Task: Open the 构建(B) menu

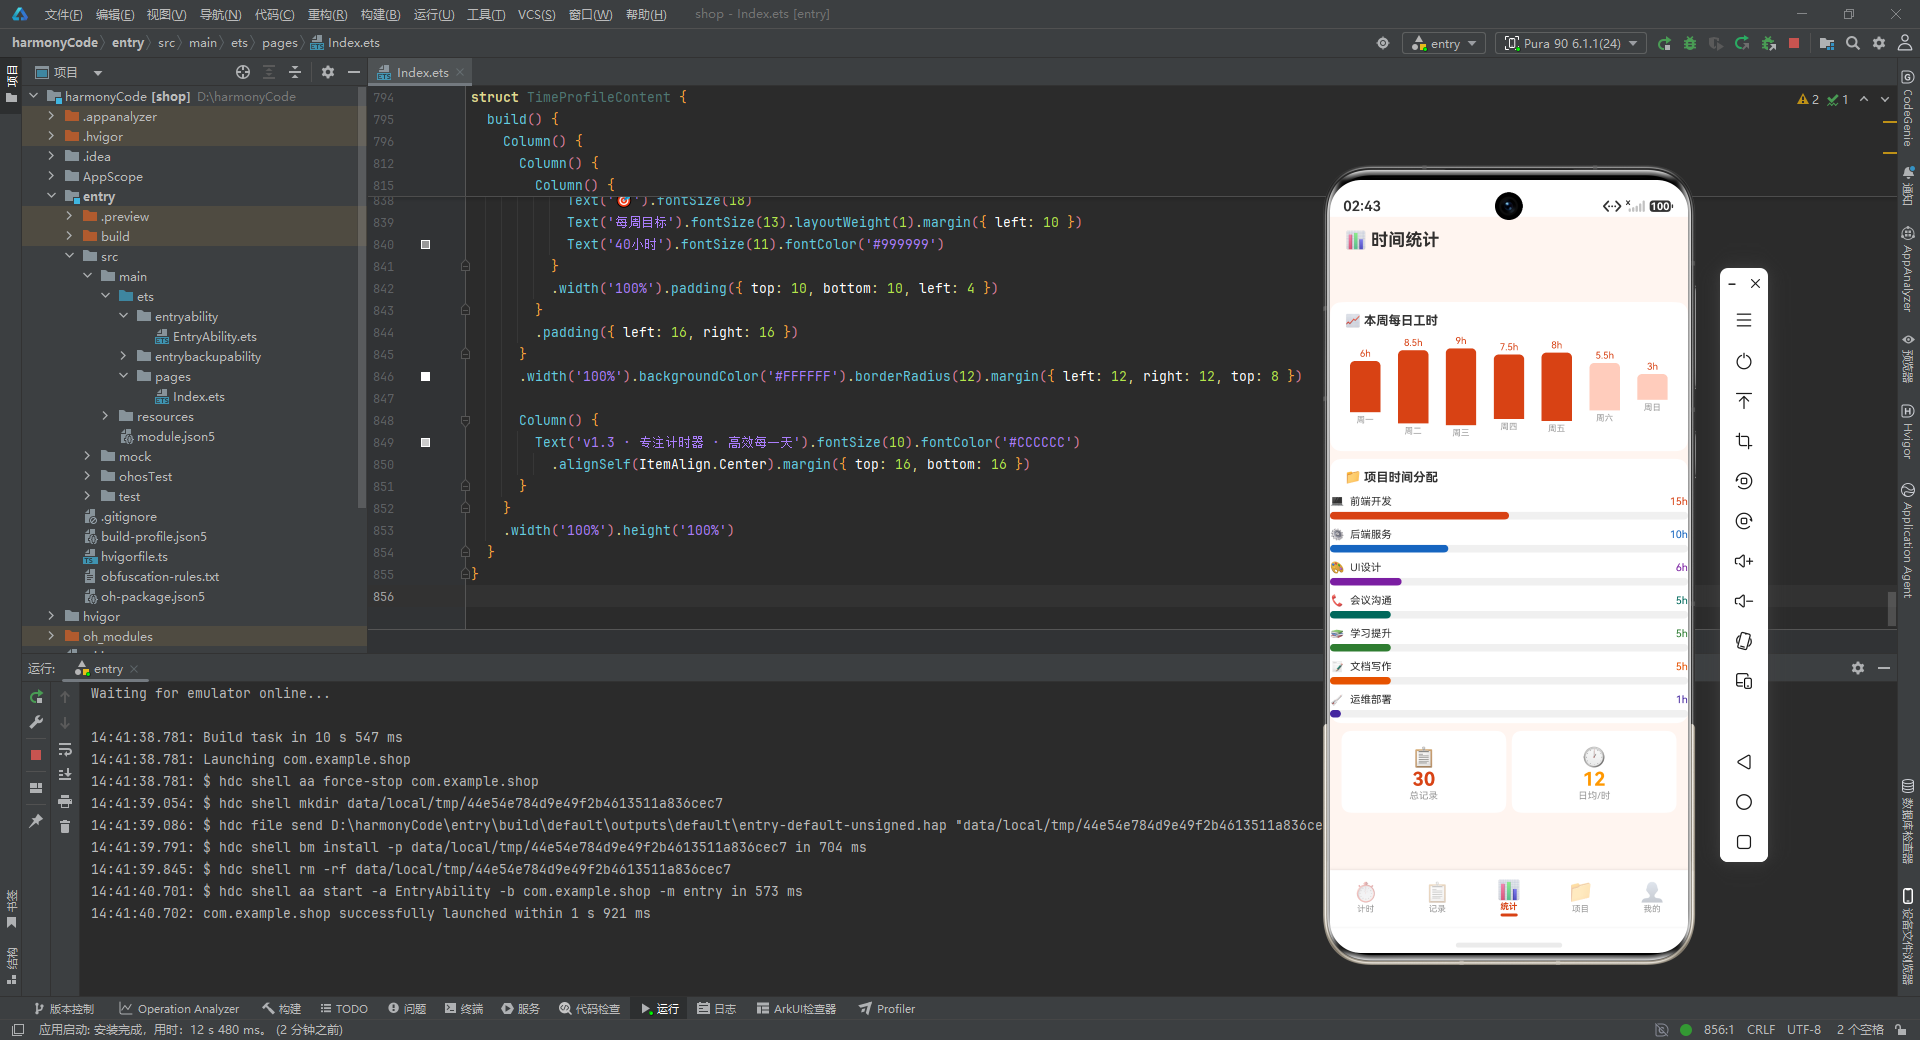Action: 380,14
